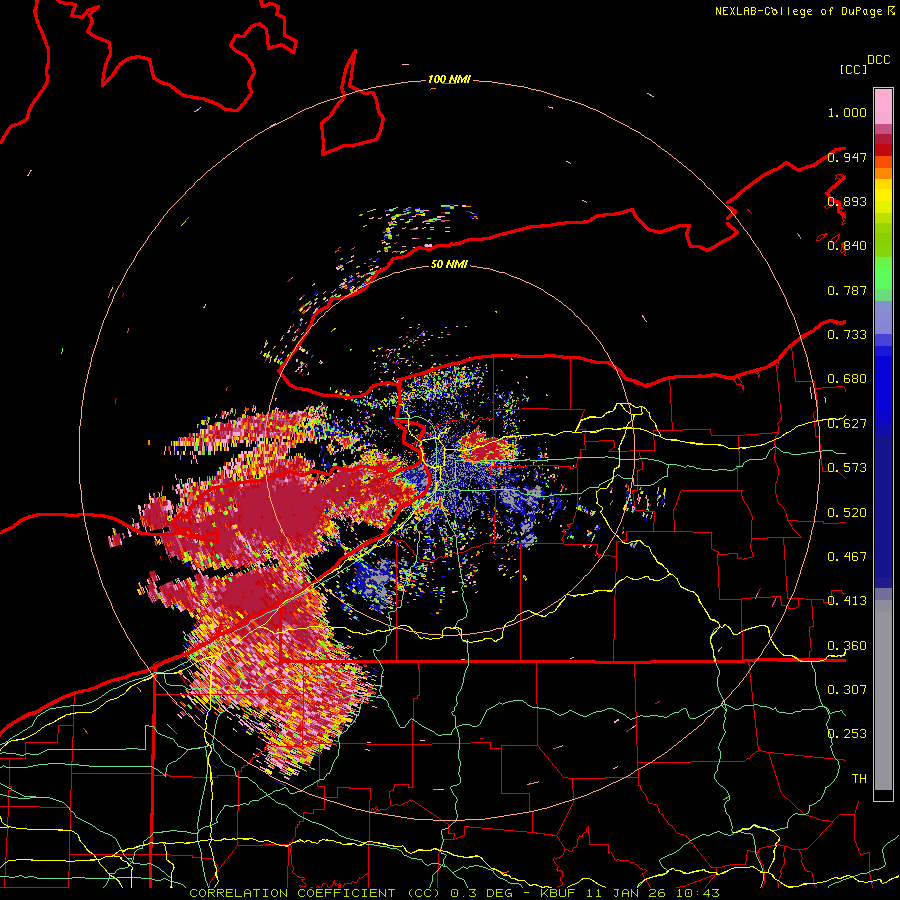The width and height of the screenshot is (900, 900).
Task: Click the Correlation Coefficient caption at bottom
Action: (454, 893)
